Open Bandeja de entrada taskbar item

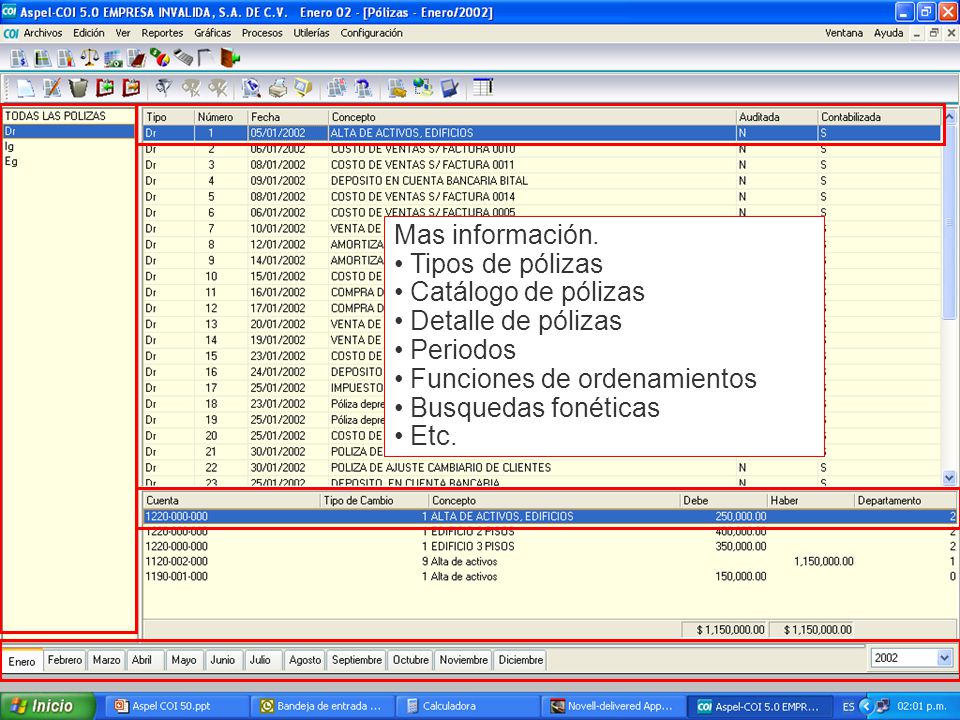[323, 706]
